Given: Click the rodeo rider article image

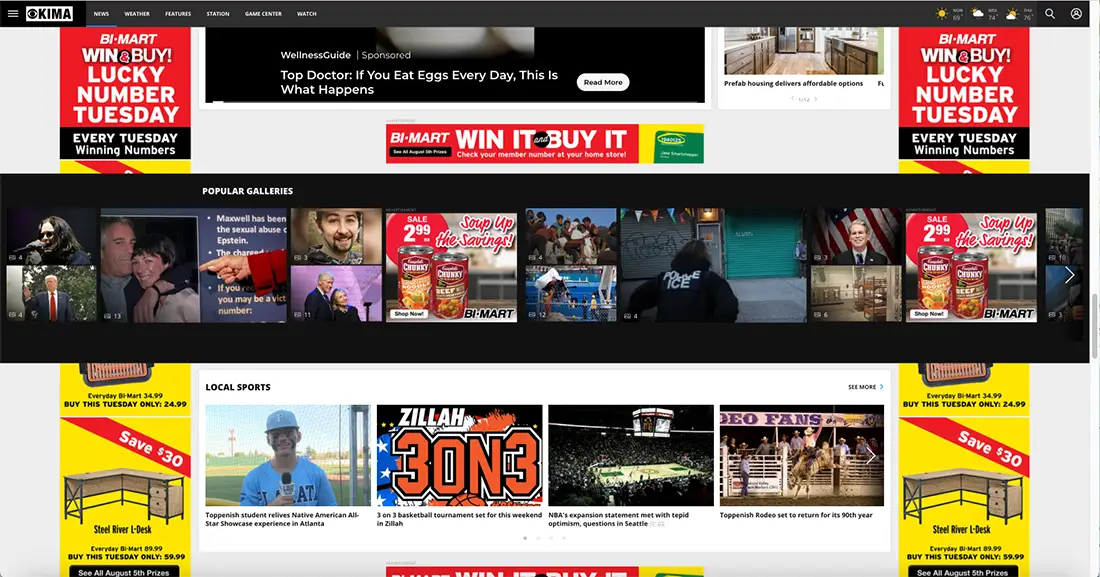Looking at the screenshot, I should click(x=802, y=455).
